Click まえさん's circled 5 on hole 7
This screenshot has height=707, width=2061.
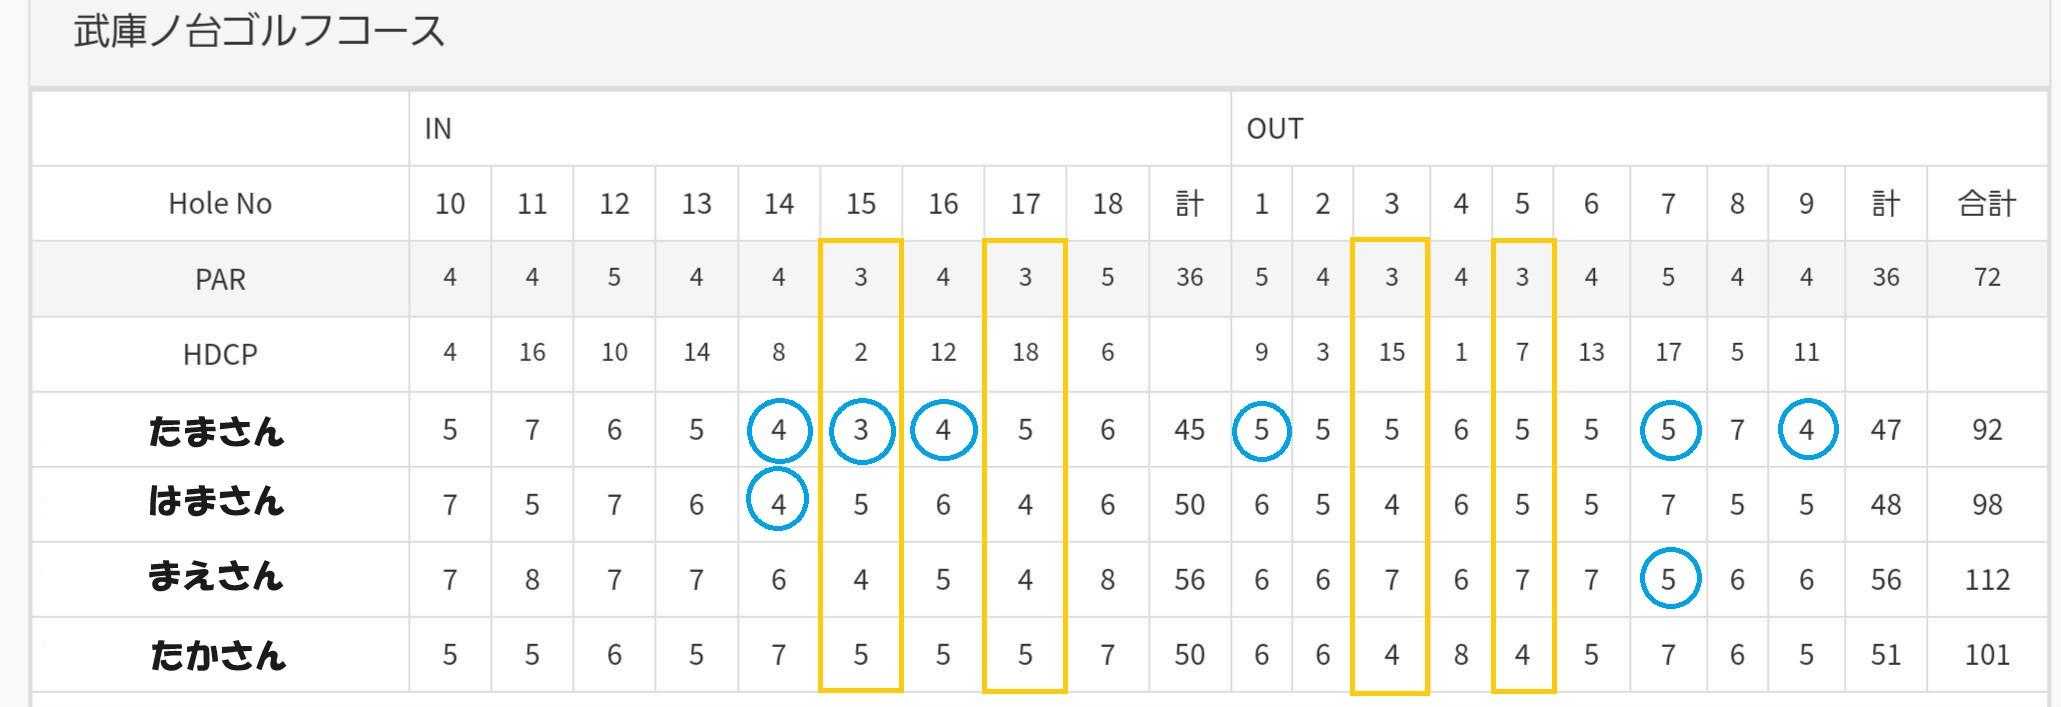click(x=1668, y=580)
